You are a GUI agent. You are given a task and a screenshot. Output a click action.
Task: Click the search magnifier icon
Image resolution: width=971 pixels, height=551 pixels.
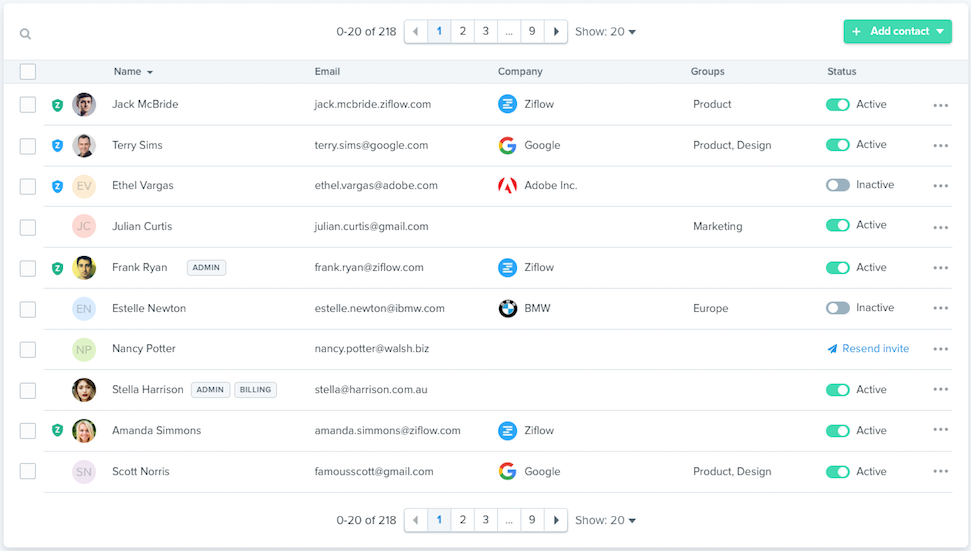25,34
